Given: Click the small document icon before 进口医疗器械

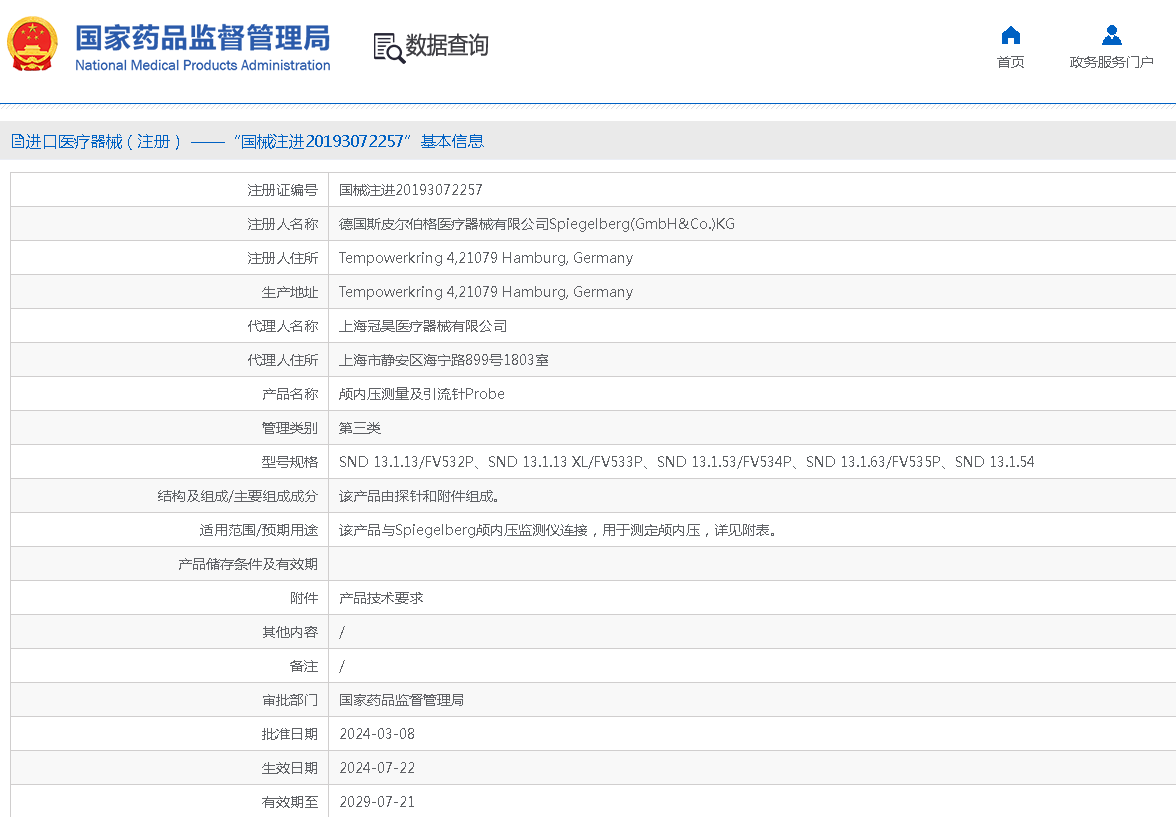Looking at the screenshot, I should point(17,142).
